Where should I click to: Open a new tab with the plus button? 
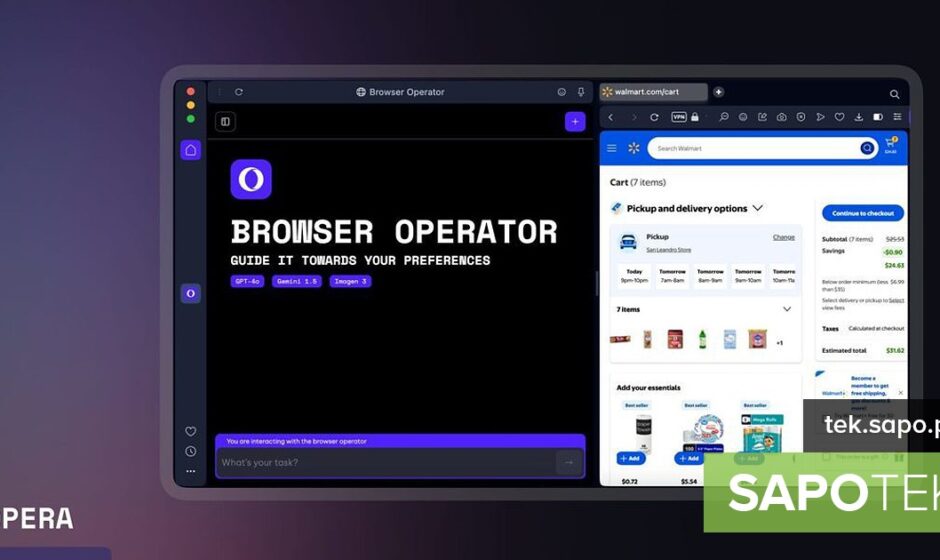[718, 92]
